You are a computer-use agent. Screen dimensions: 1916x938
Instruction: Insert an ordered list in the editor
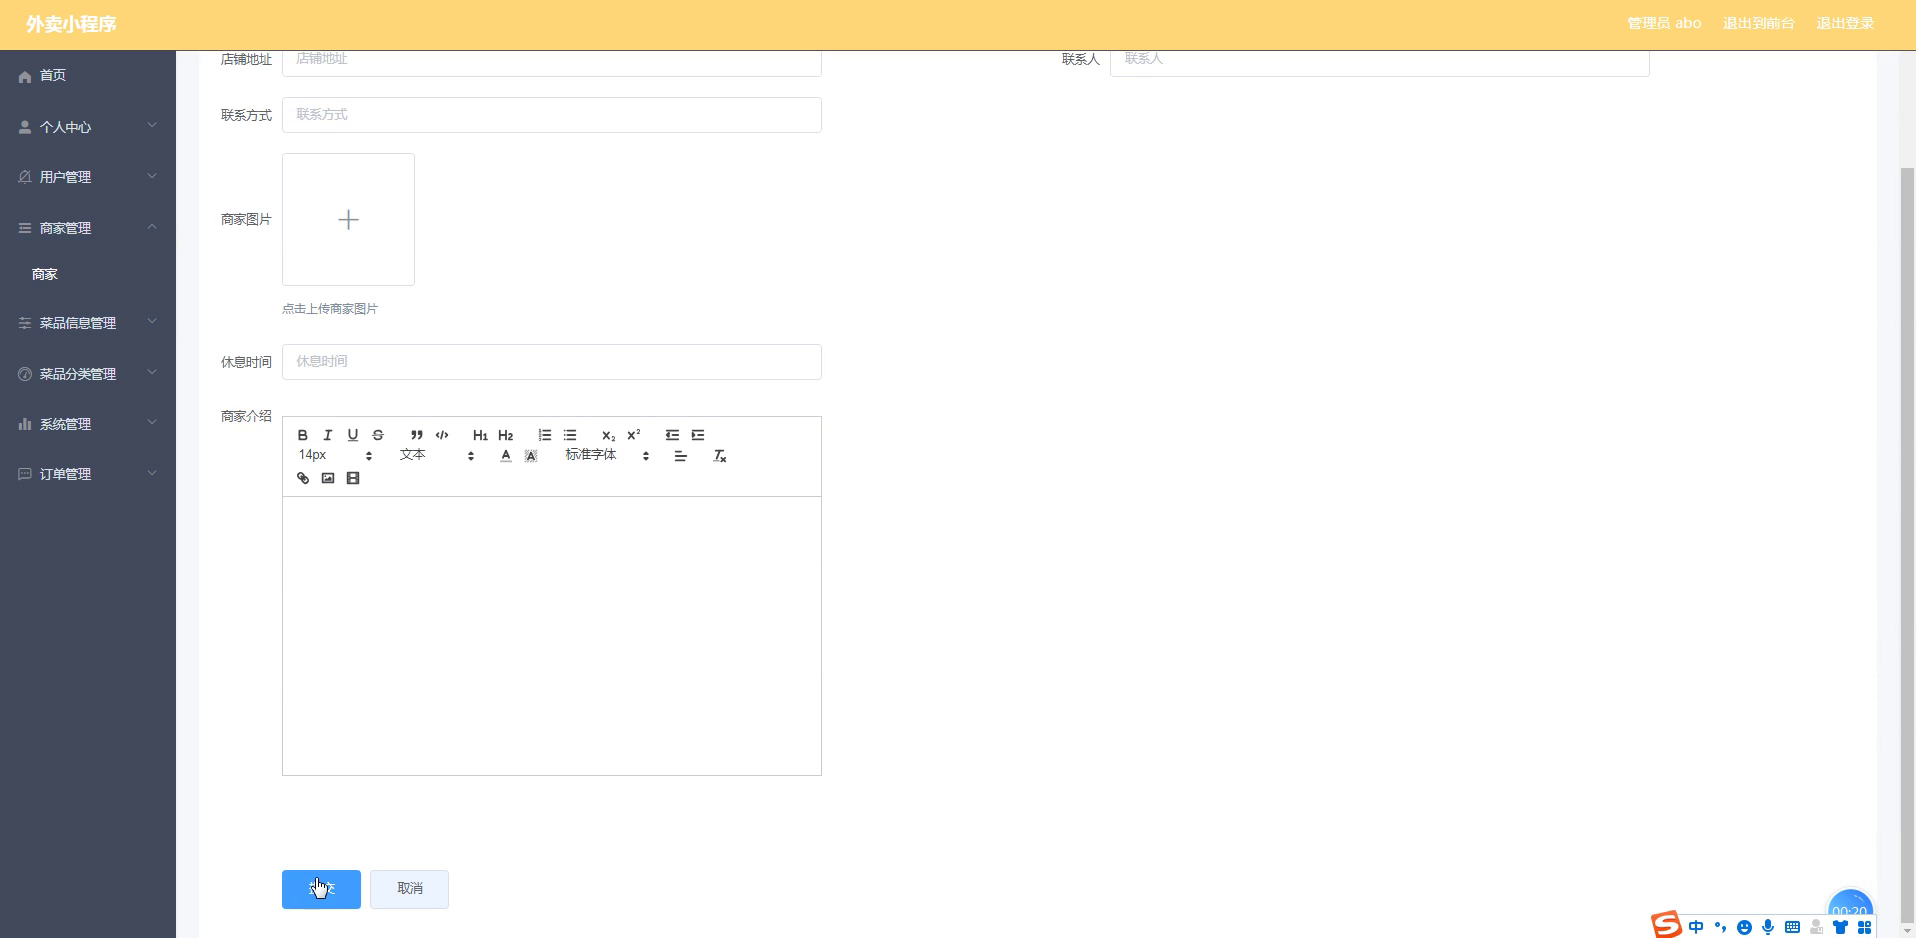click(545, 435)
